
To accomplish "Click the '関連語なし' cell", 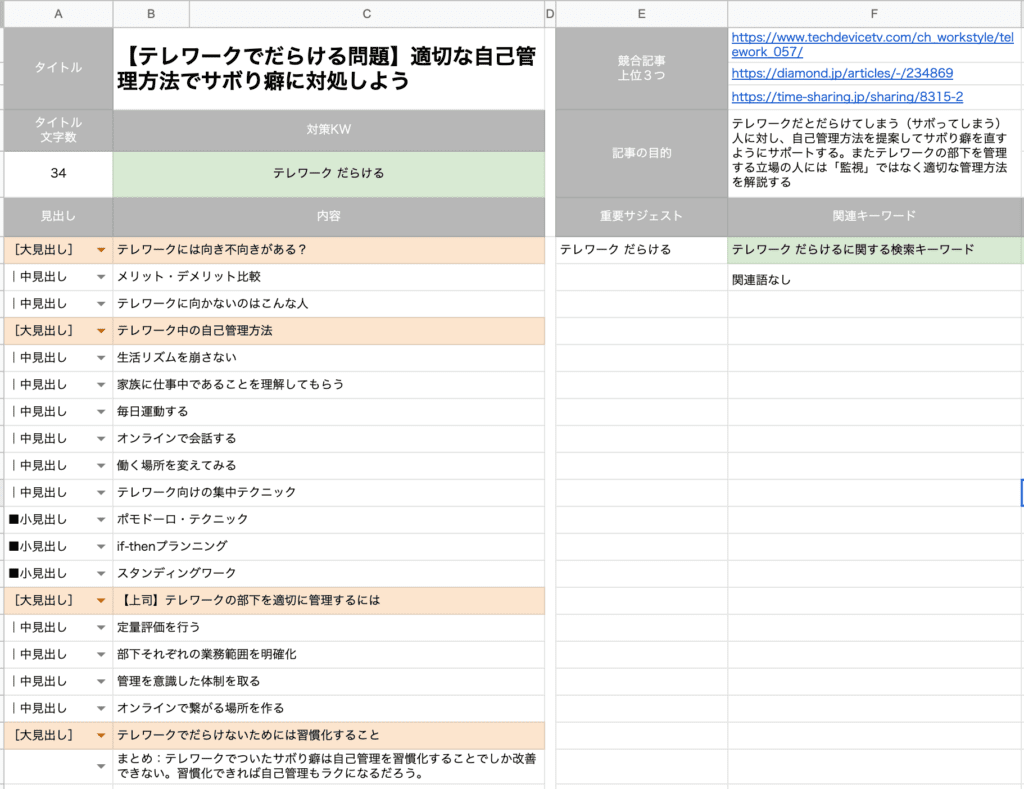I will [875, 280].
